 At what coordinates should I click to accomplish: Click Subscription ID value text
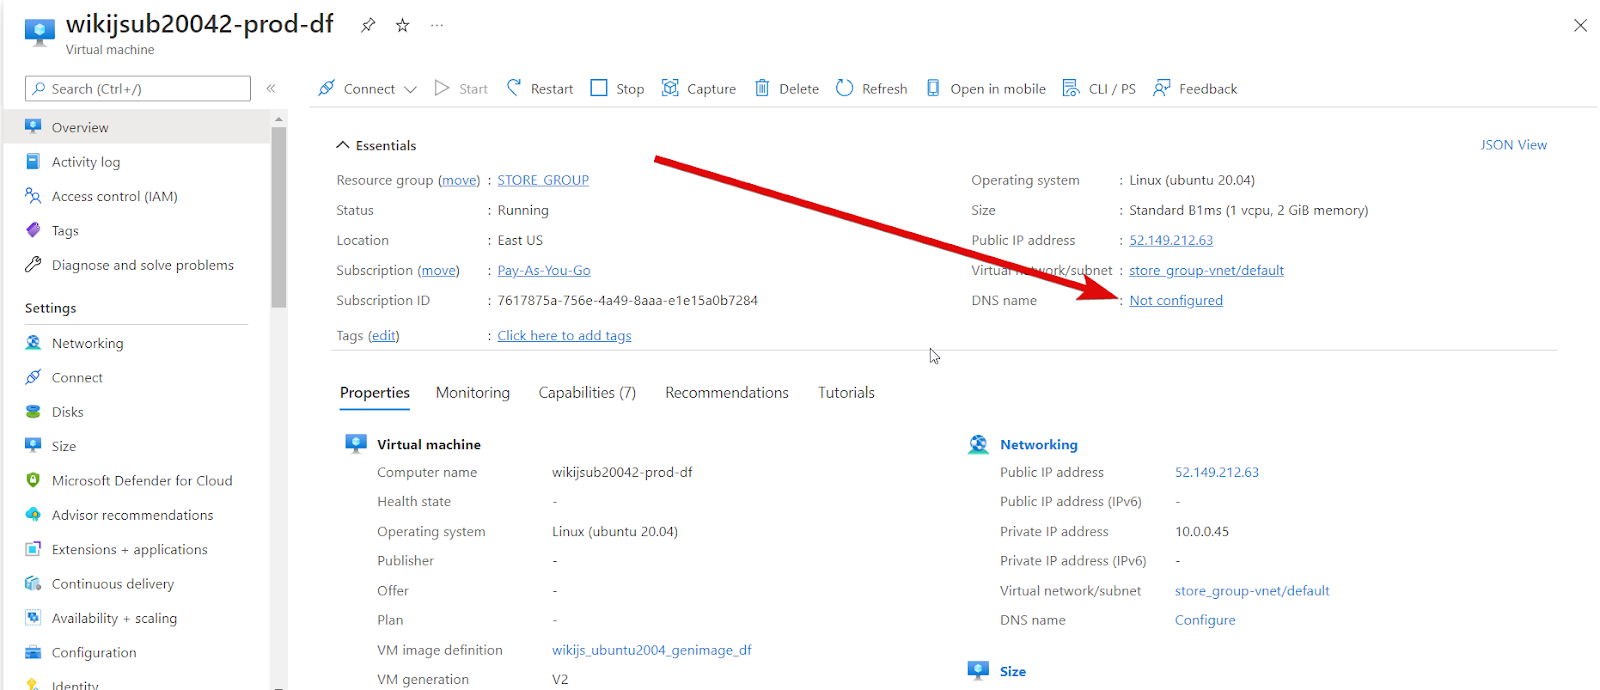point(628,300)
